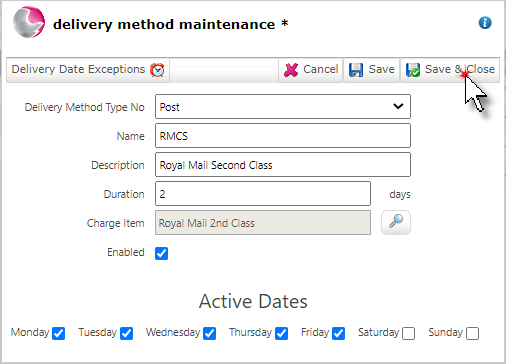This screenshot has height=364, width=506.
Task: Click the Cancel button
Action: coord(311,70)
